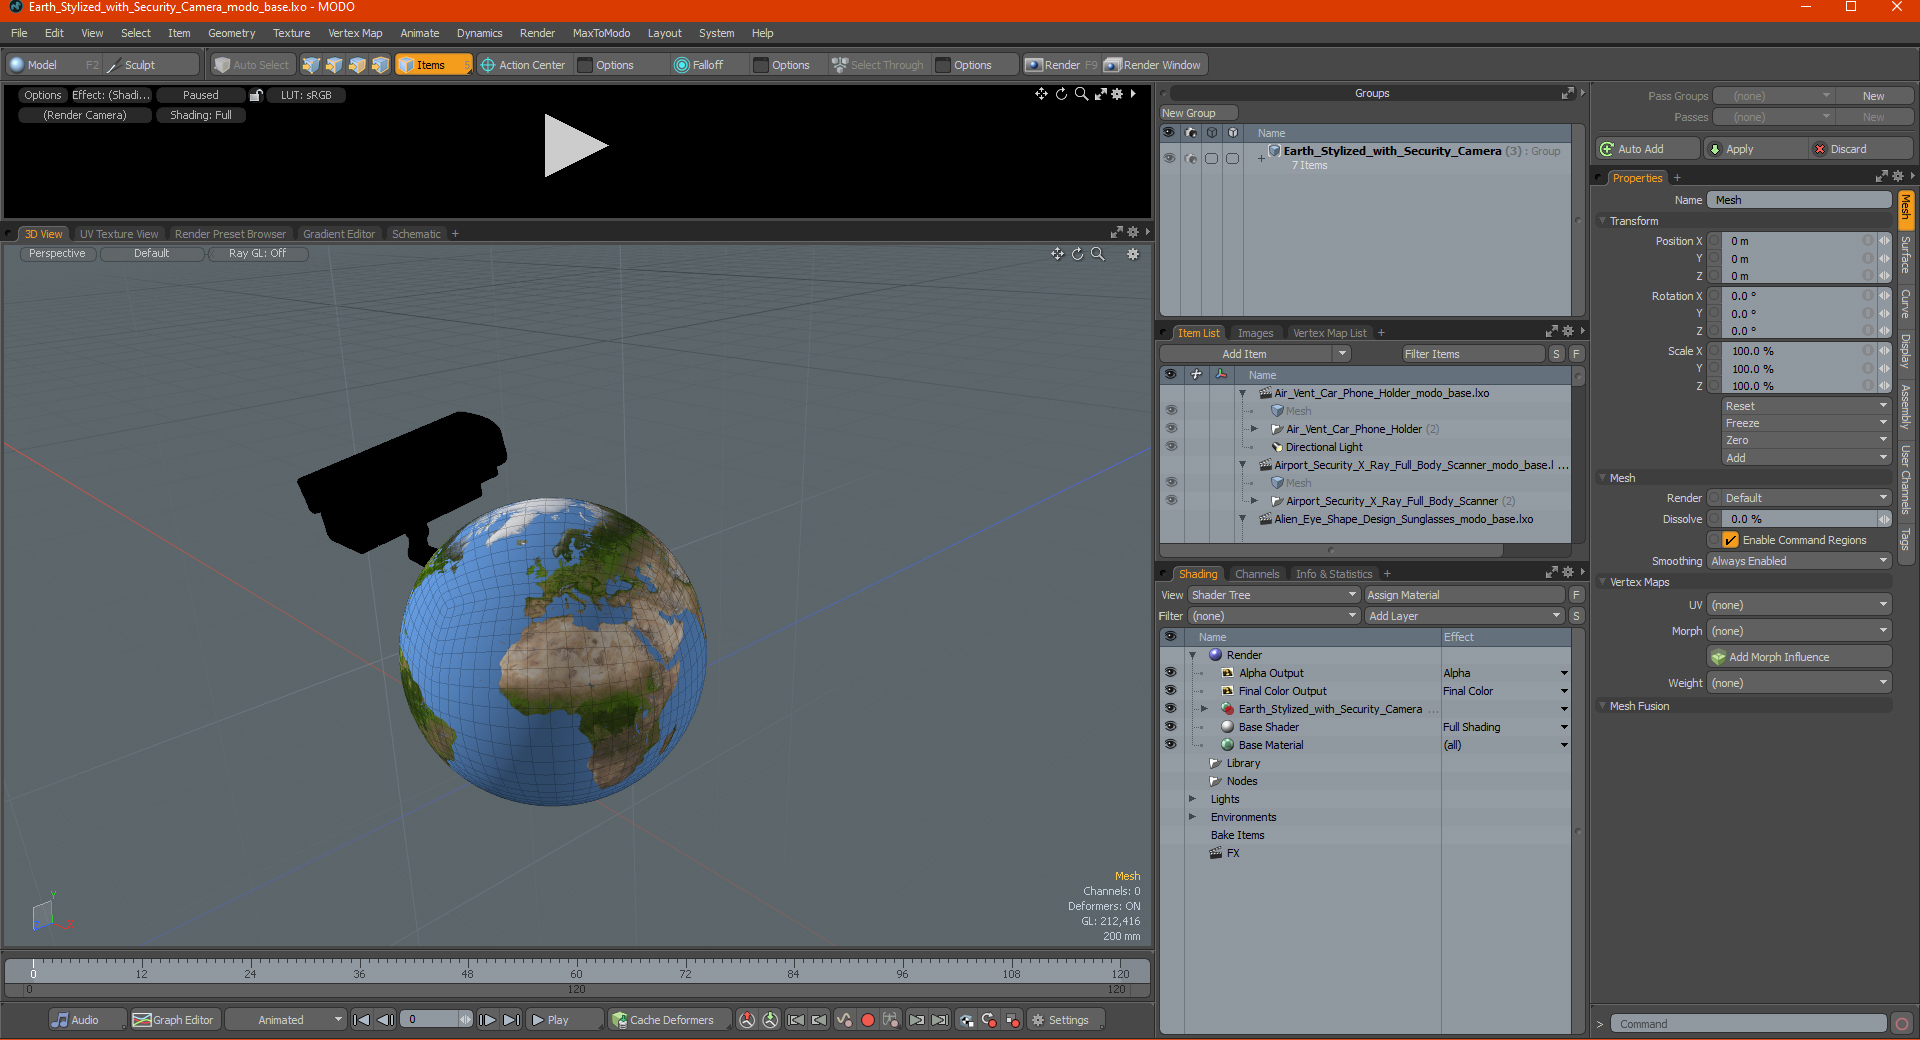Click Add Morph Influence button
1920x1040 pixels.
[x=1799, y=657]
